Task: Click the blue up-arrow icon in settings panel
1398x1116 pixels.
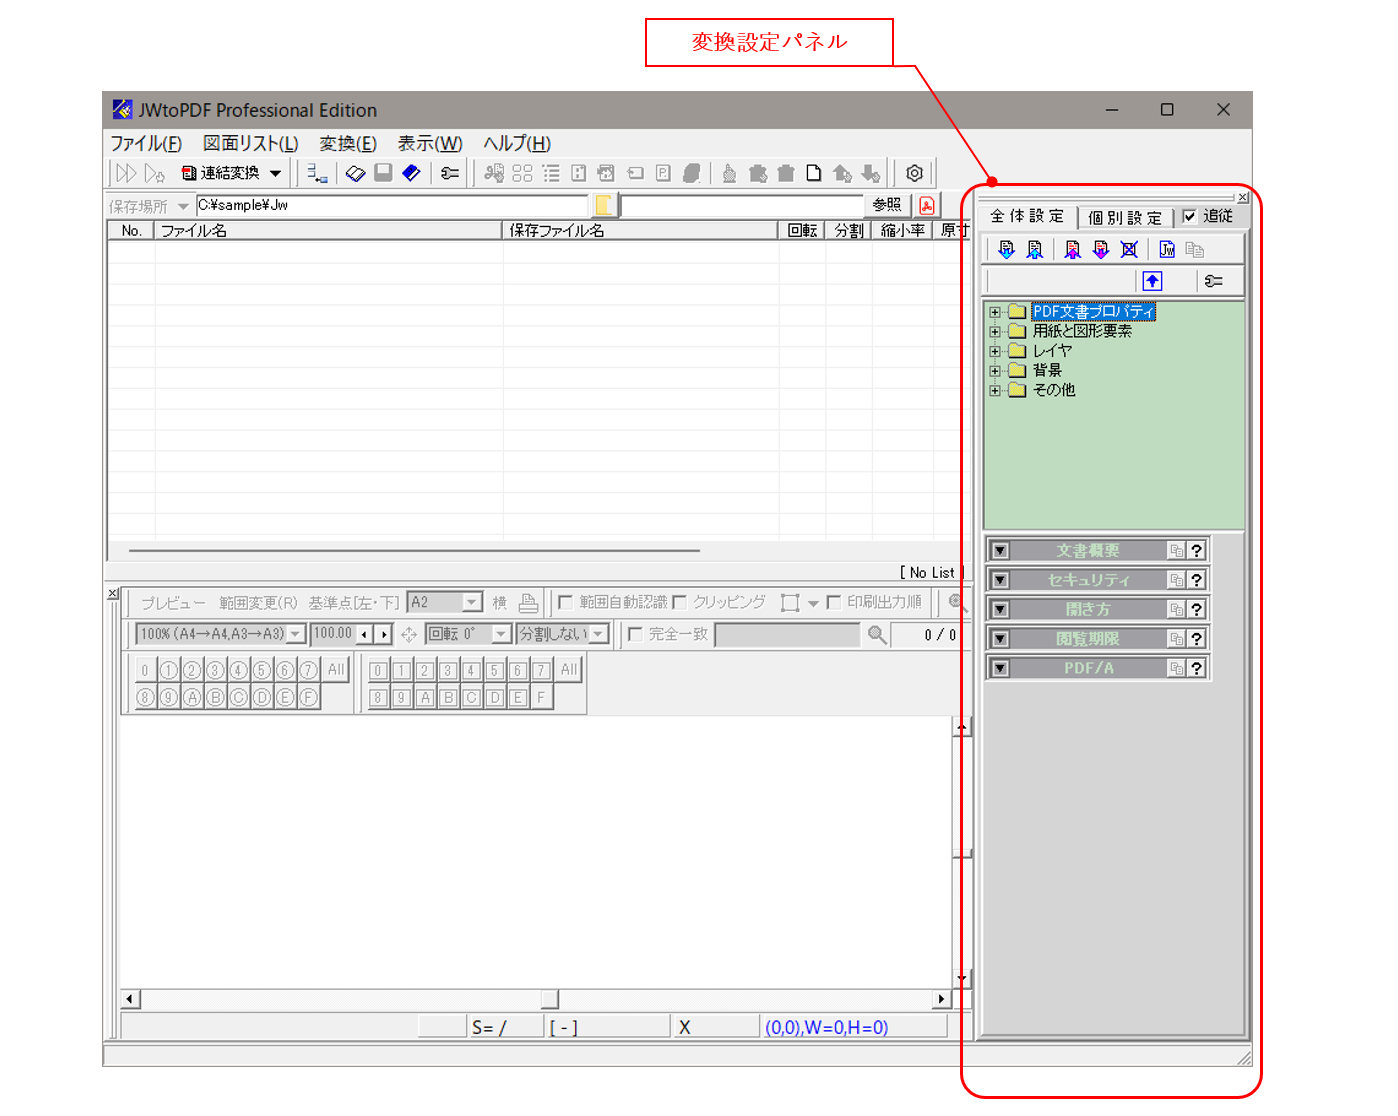Action: tap(1152, 281)
